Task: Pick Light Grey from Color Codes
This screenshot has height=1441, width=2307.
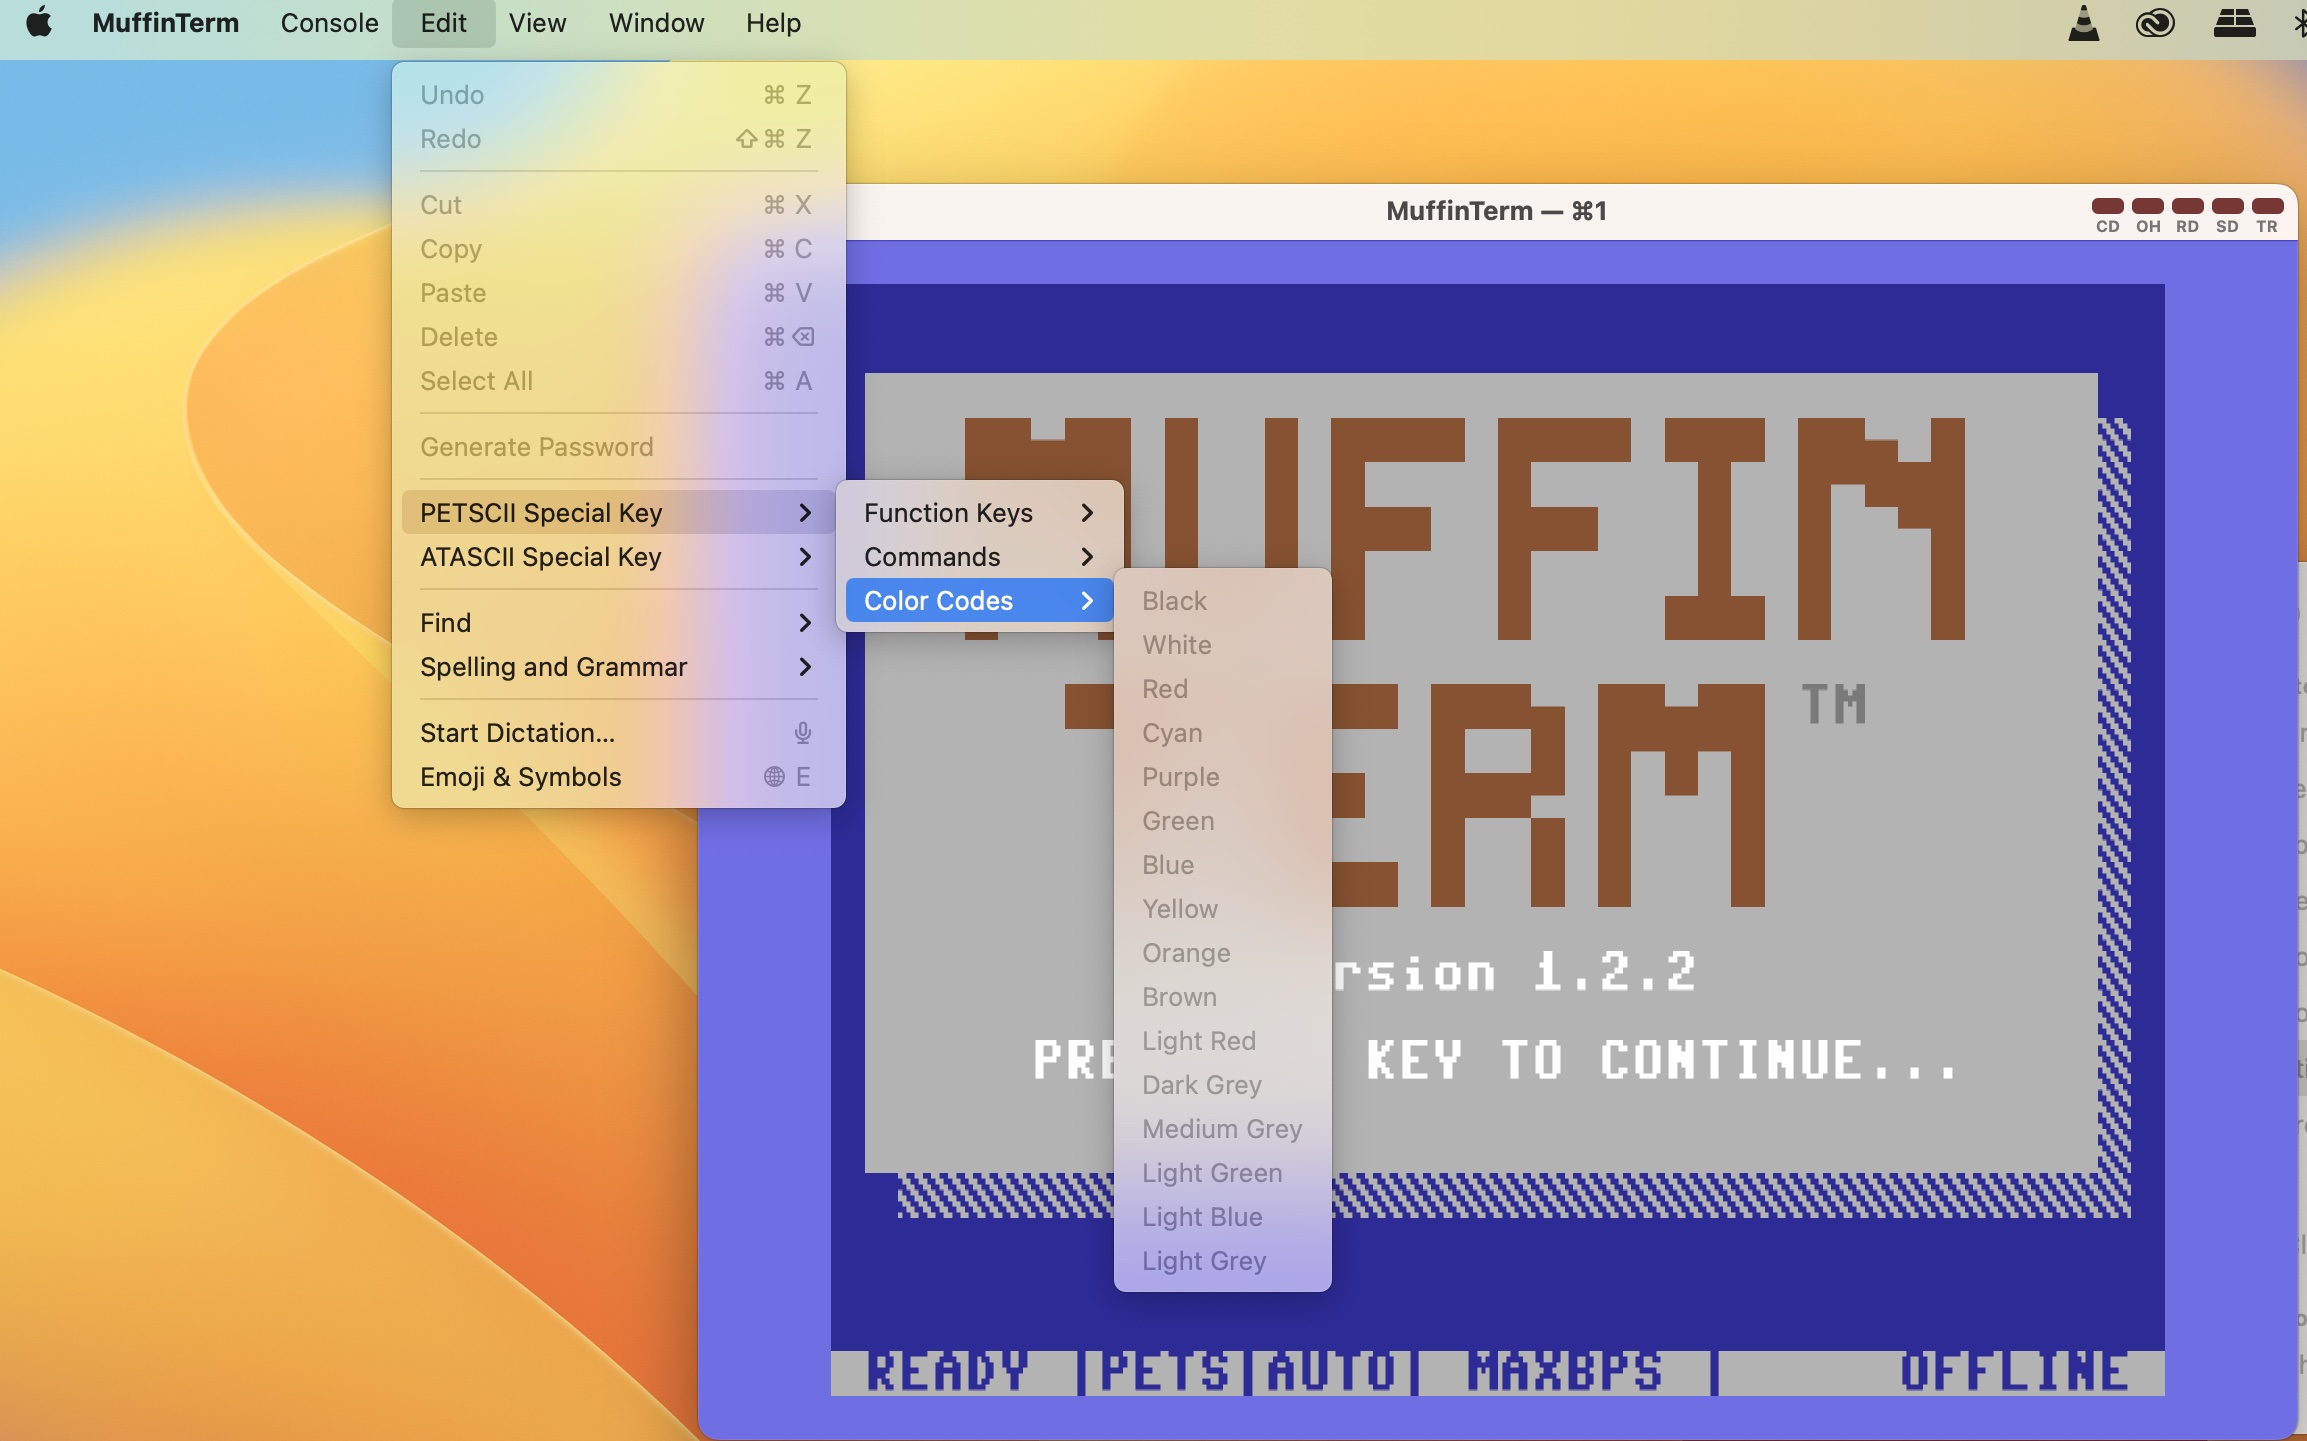Action: (1222, 1261)
